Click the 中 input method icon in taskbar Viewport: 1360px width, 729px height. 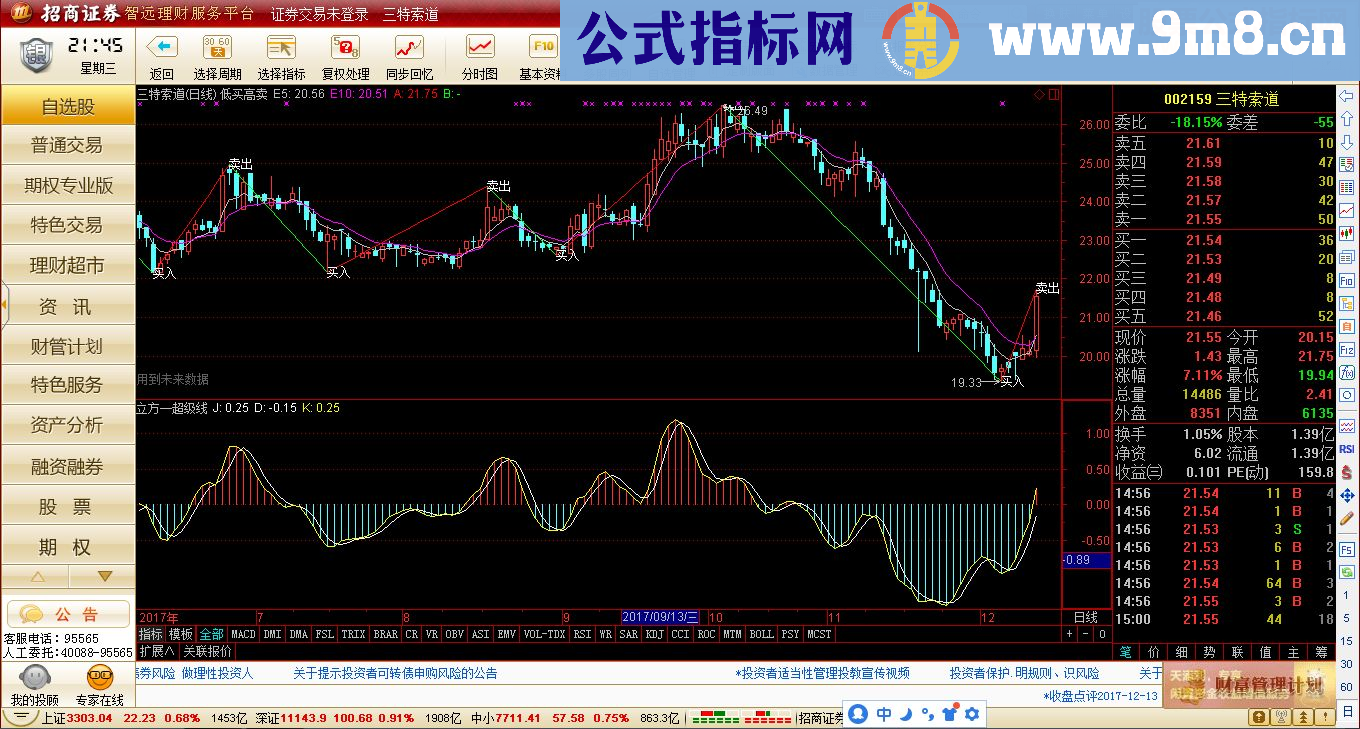(886, 714)
